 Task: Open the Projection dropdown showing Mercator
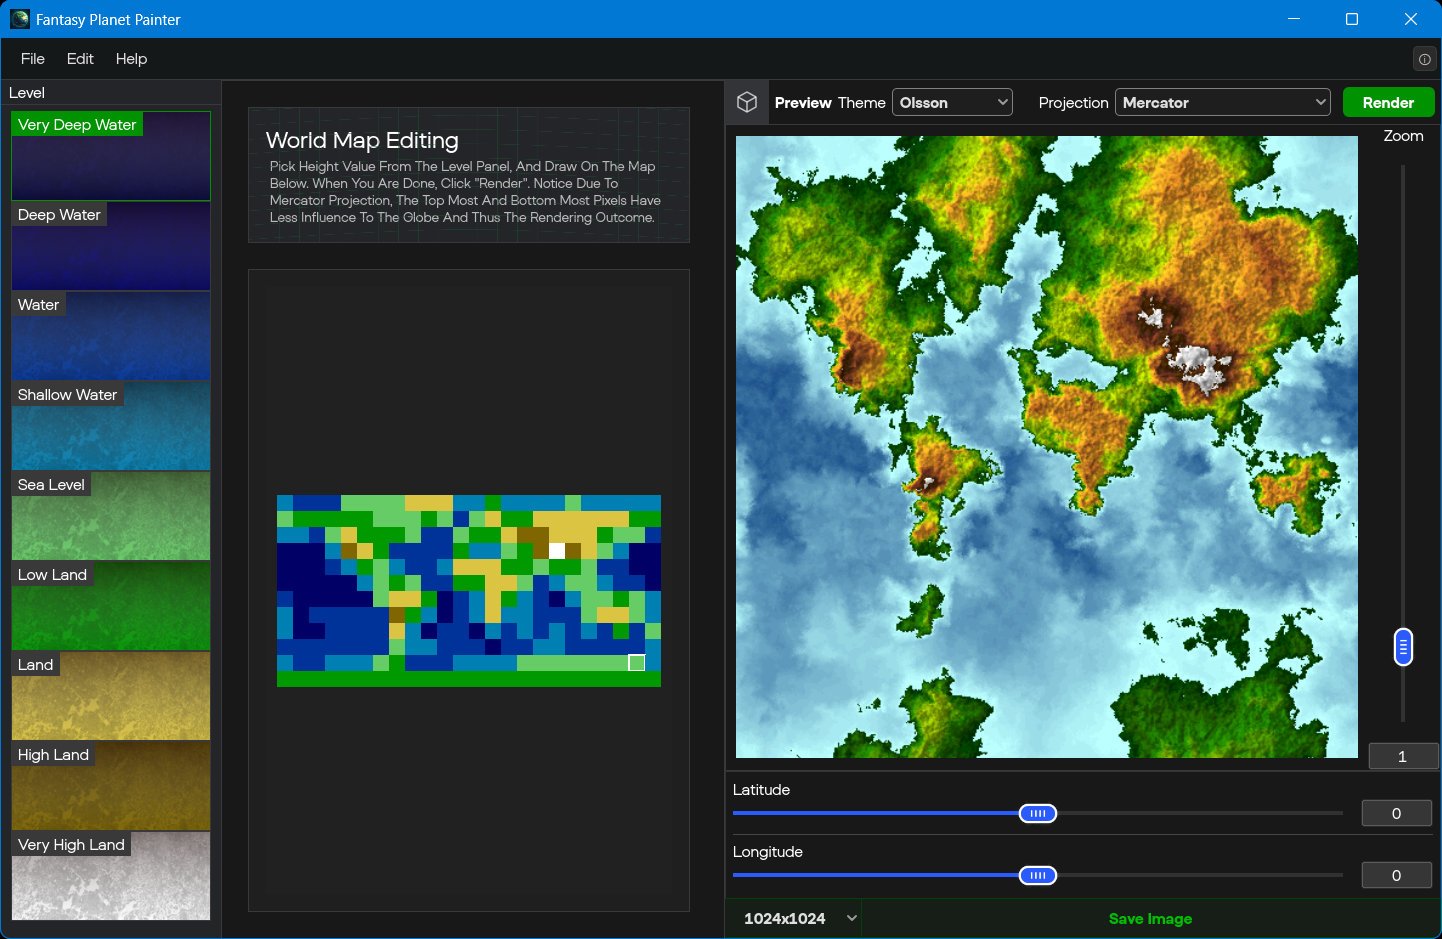coord(1222,102)
